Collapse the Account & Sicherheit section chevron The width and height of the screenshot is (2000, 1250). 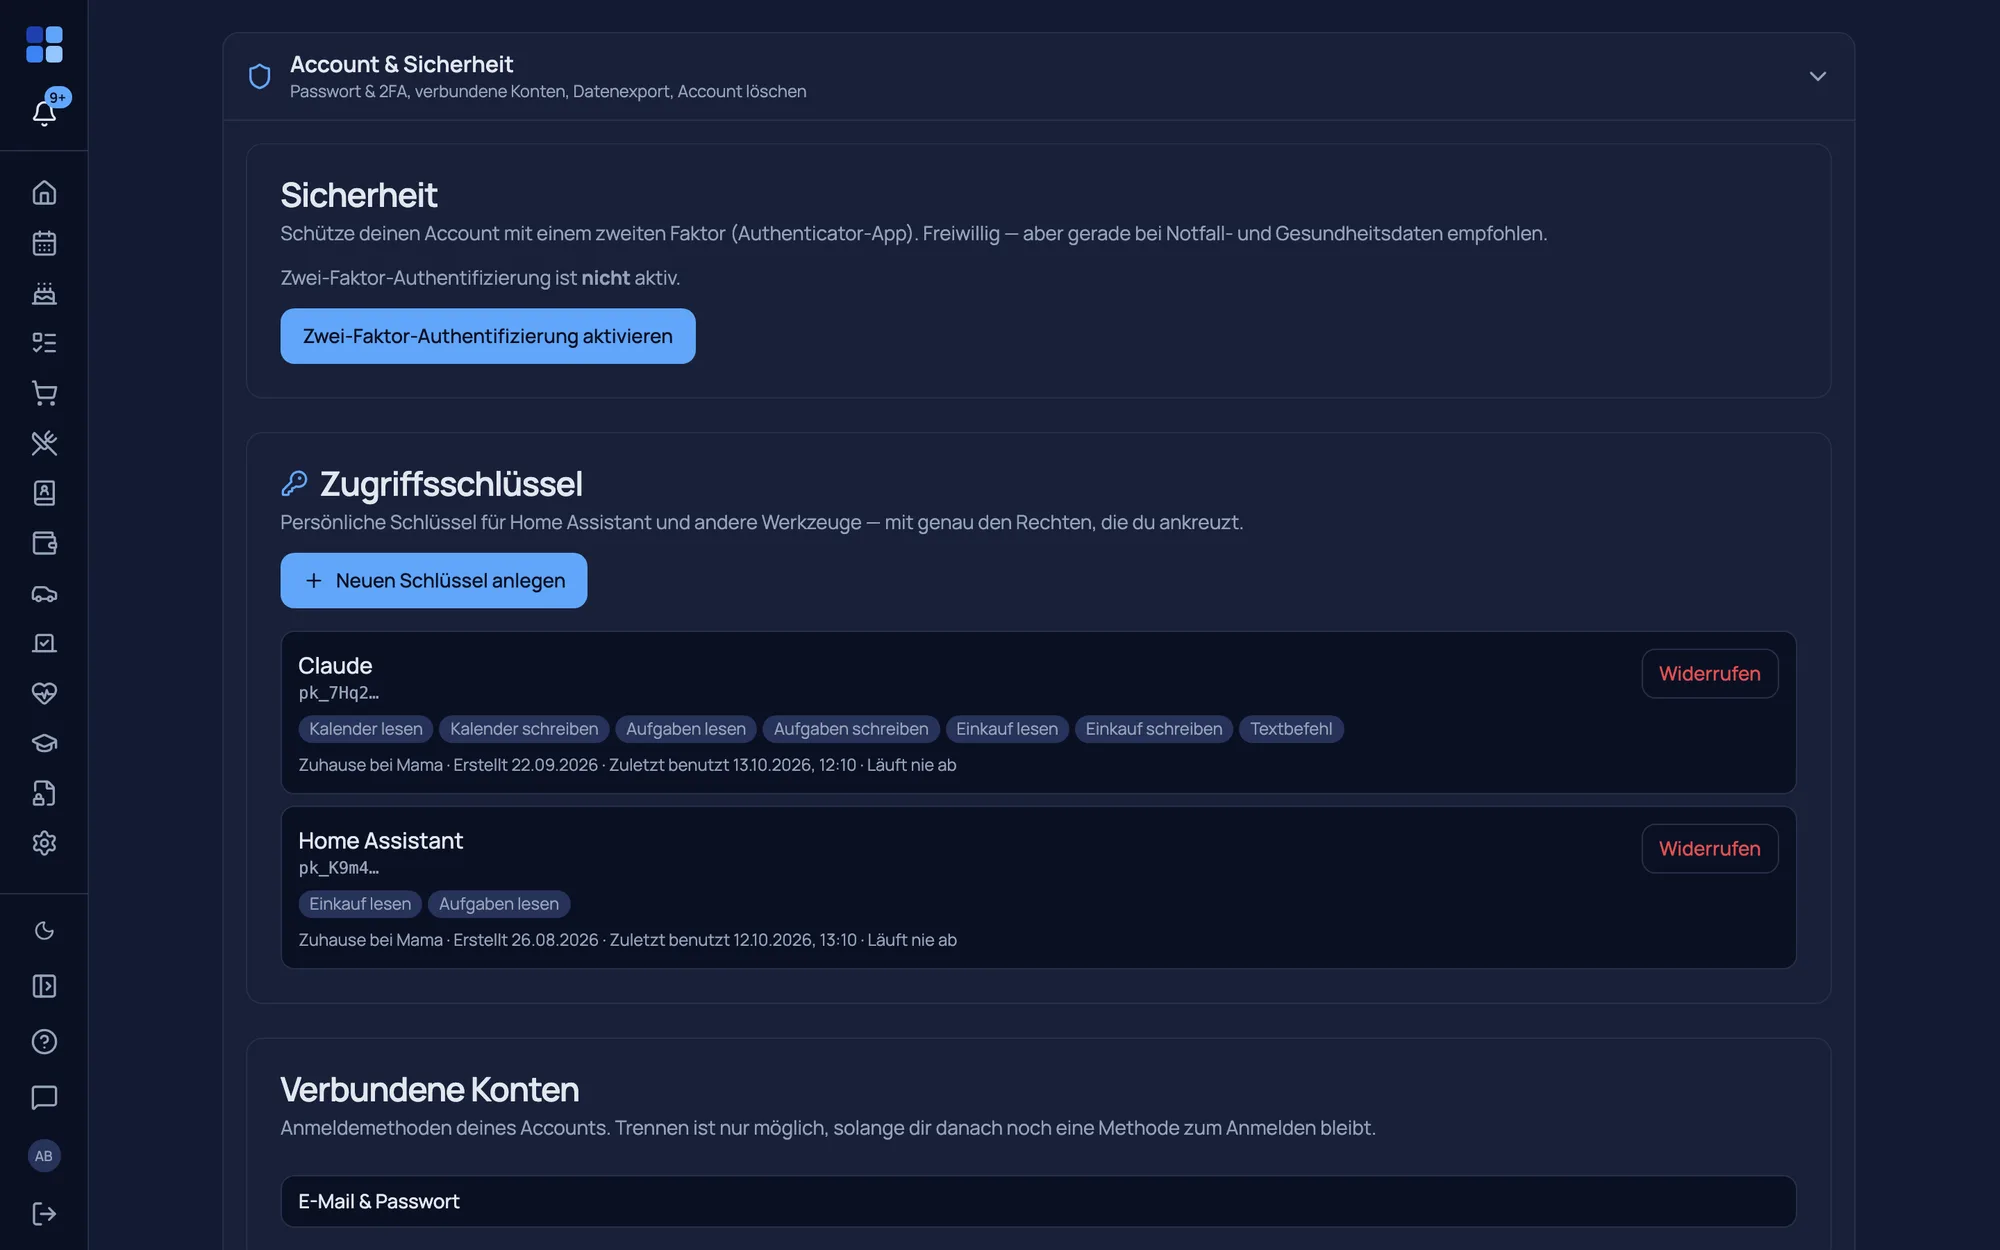[x=1817, y=76]
